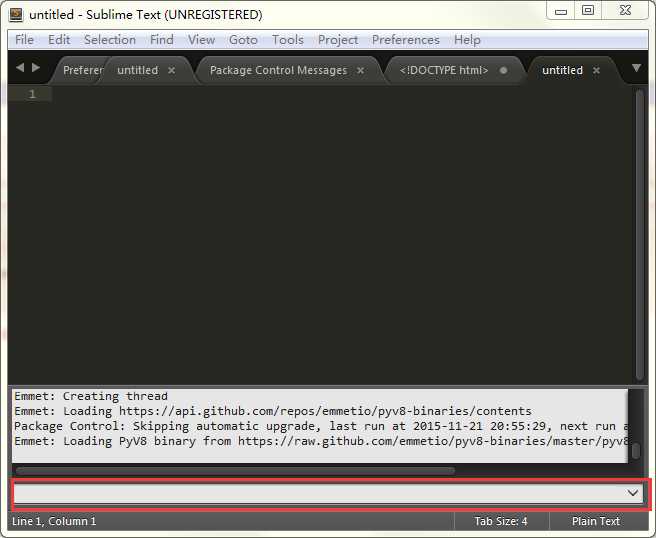Switch to Package Control Messages tab
656x538 pixels.
coord(279,70)
